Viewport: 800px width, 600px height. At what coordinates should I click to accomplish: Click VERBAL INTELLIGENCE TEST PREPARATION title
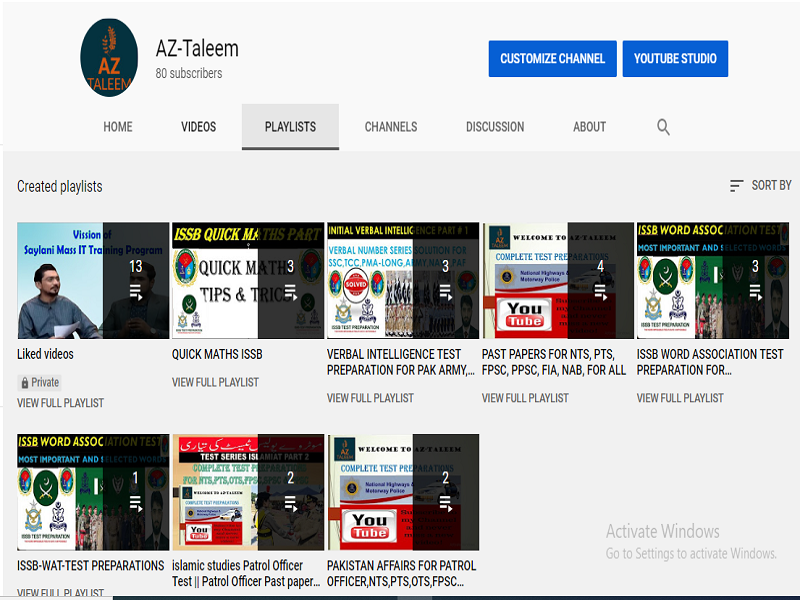pos(401,362)
